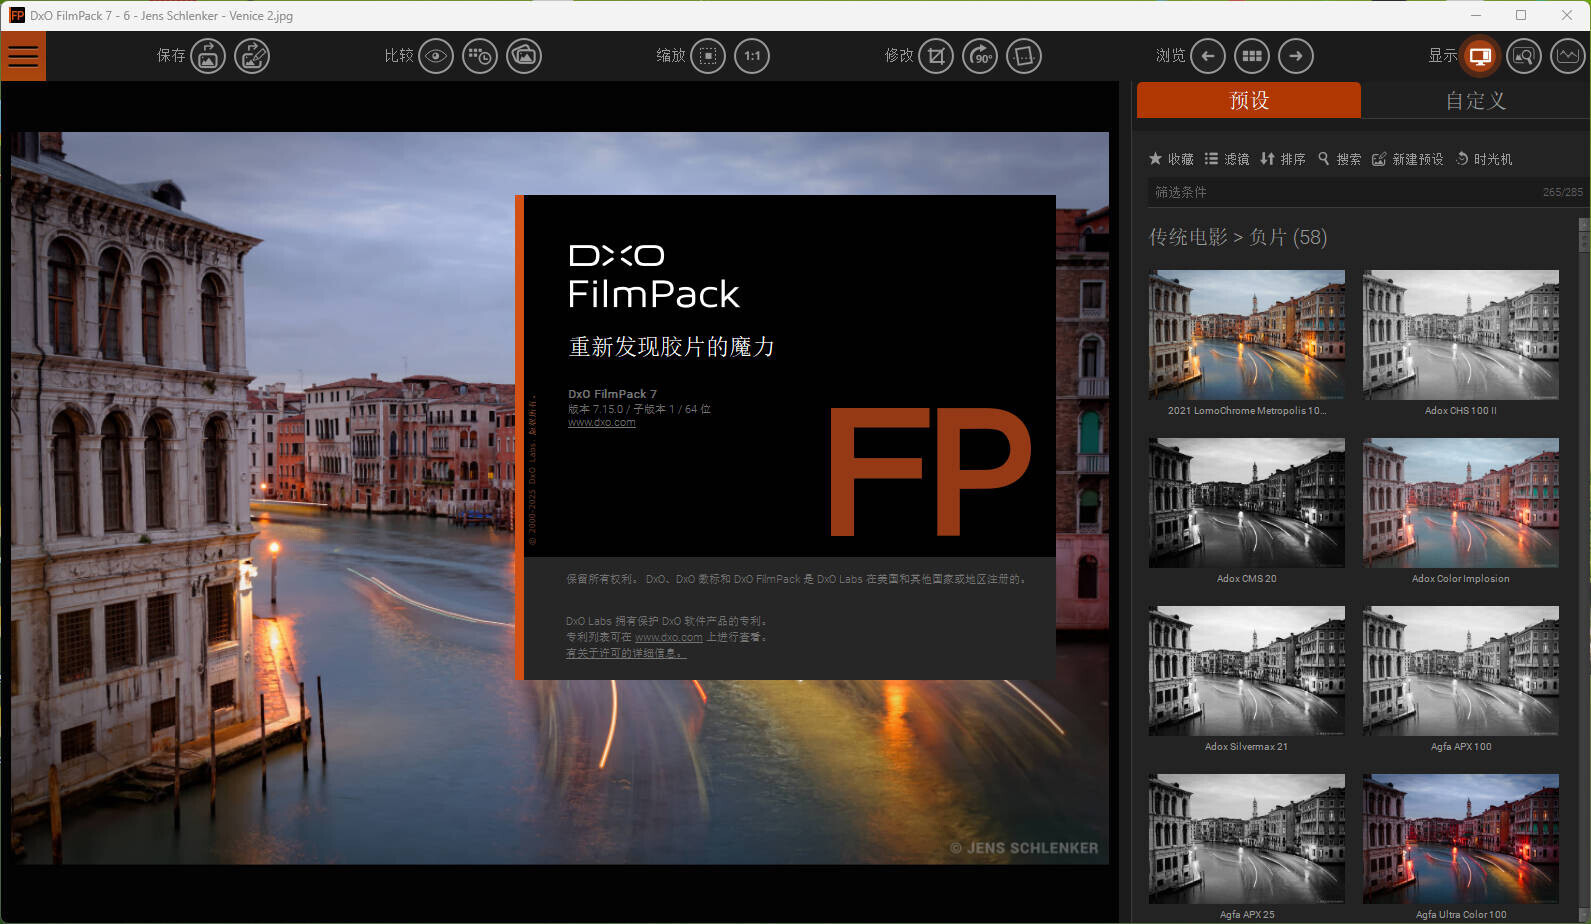Click the save image icon
1591x924 pixels.
[208, 56]
